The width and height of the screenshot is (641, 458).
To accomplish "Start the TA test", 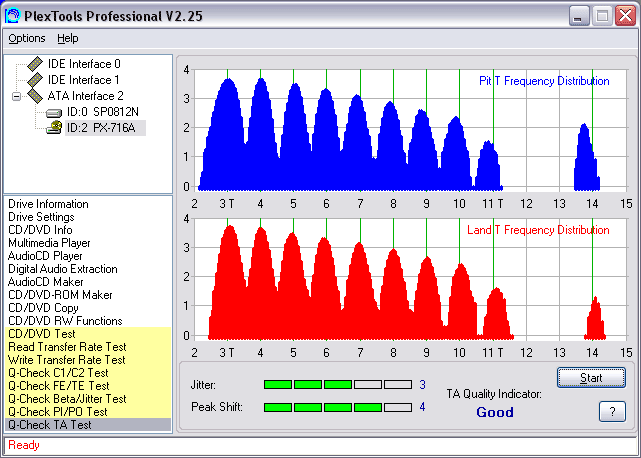I will (591, 377).
